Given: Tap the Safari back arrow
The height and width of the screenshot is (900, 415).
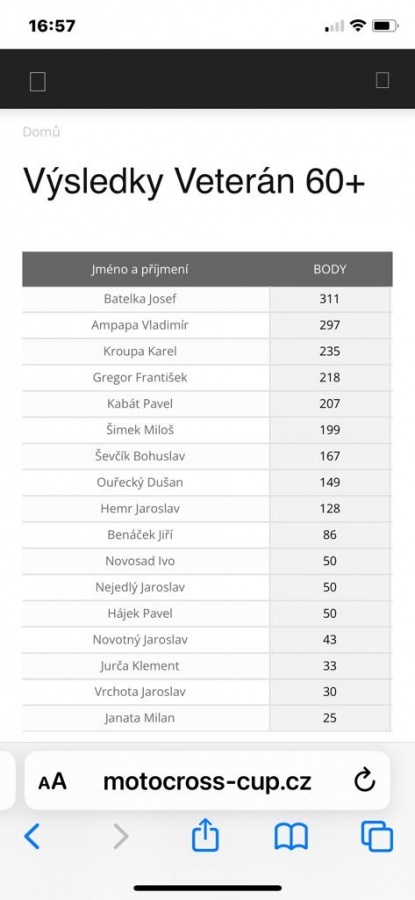Looking at the screenshot, I should pyautogui.click(x=32, y=836).
